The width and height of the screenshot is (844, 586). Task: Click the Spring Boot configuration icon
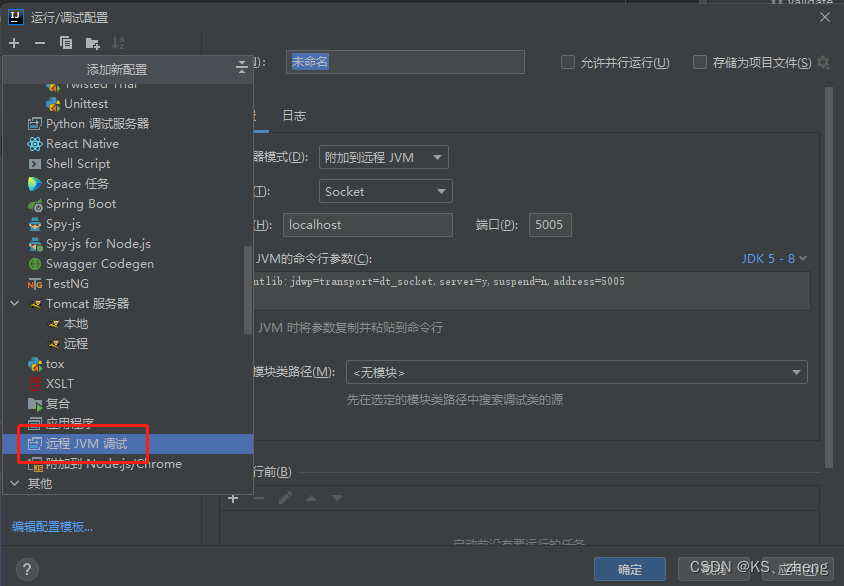(x=33, y=203)
